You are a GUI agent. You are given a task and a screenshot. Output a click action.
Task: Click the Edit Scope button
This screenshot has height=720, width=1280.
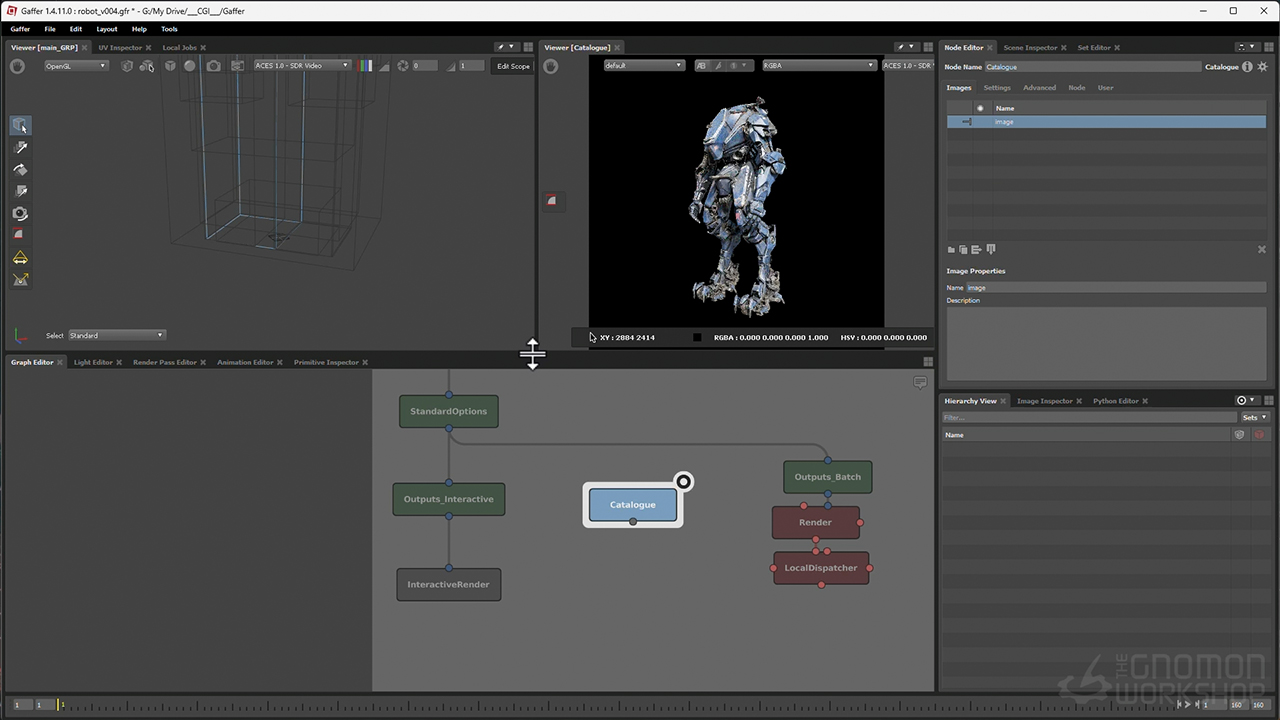513,66
